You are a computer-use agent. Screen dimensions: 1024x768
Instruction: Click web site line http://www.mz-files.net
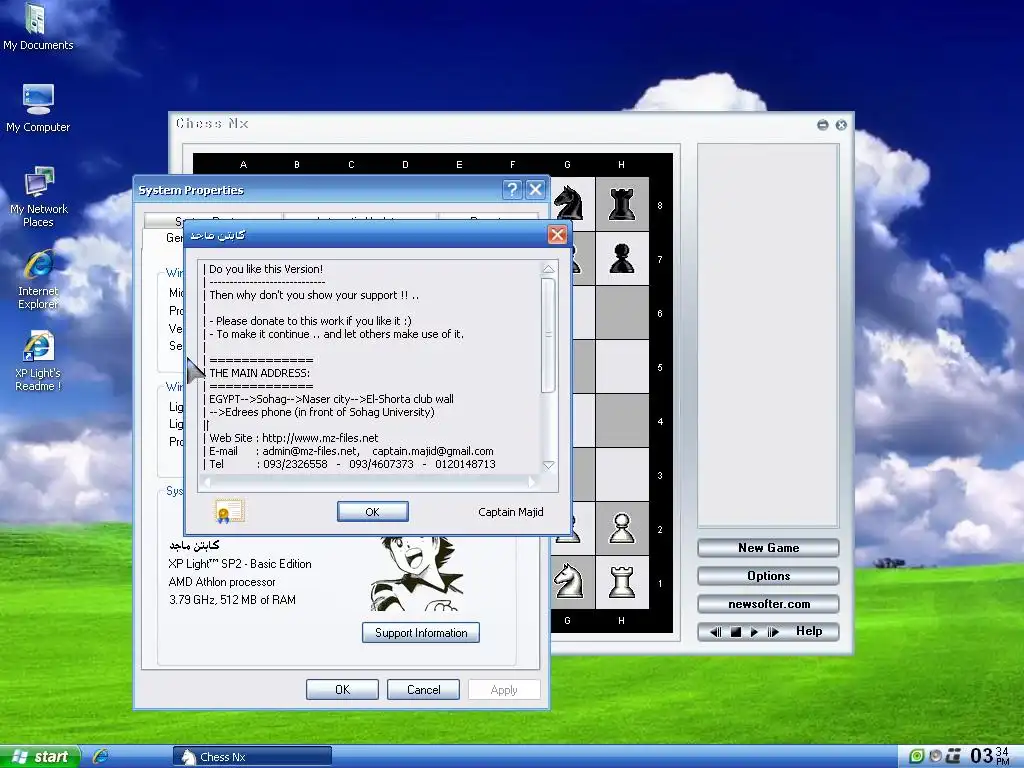point(293,438)
